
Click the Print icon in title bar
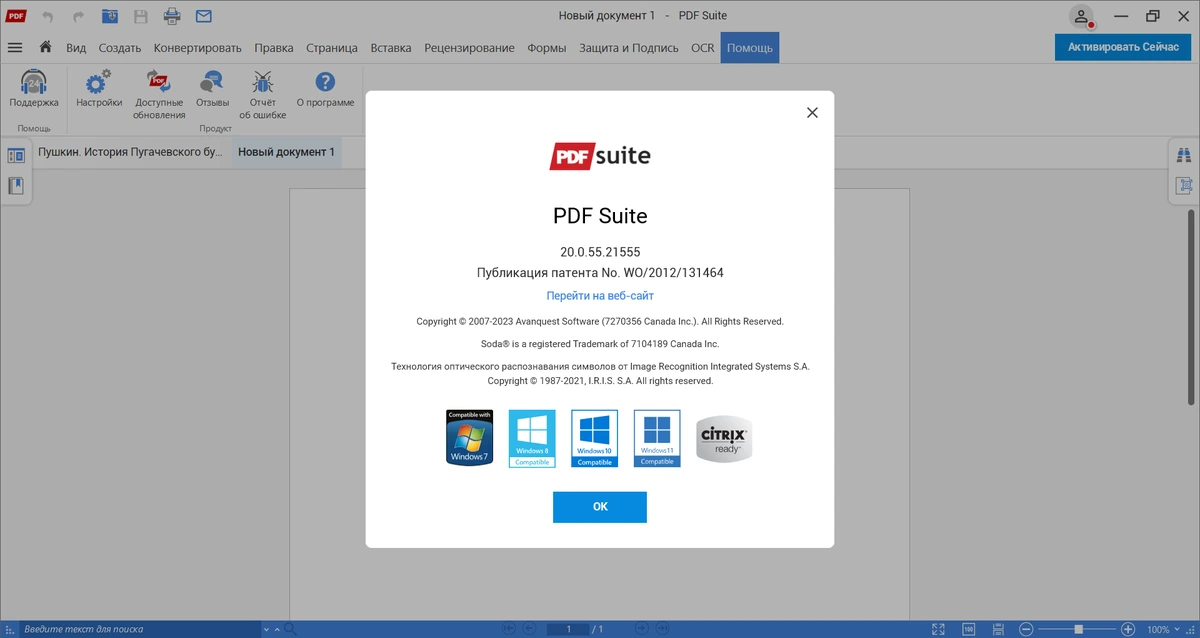[172, 16]
